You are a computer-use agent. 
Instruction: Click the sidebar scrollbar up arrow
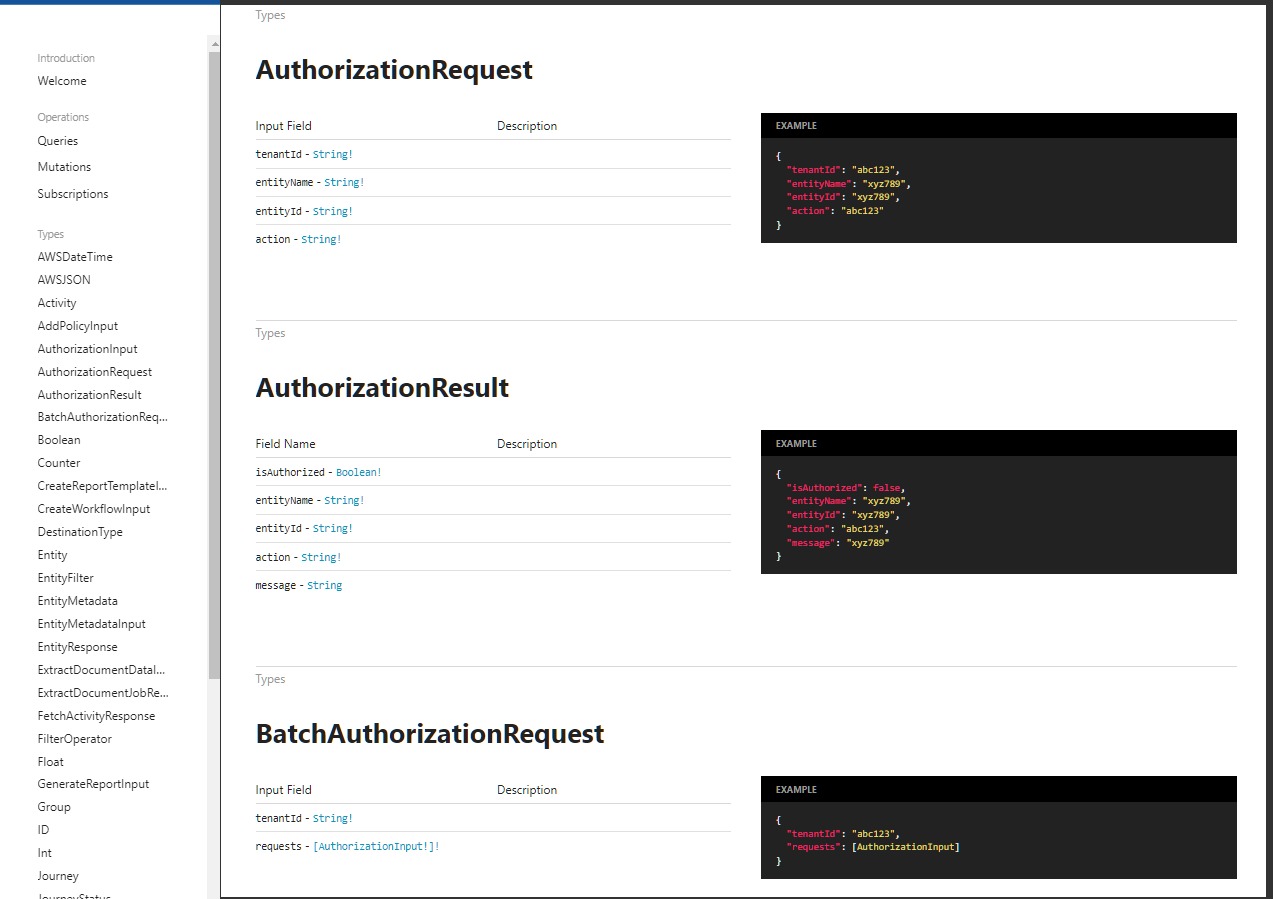[x=213, y=44]
